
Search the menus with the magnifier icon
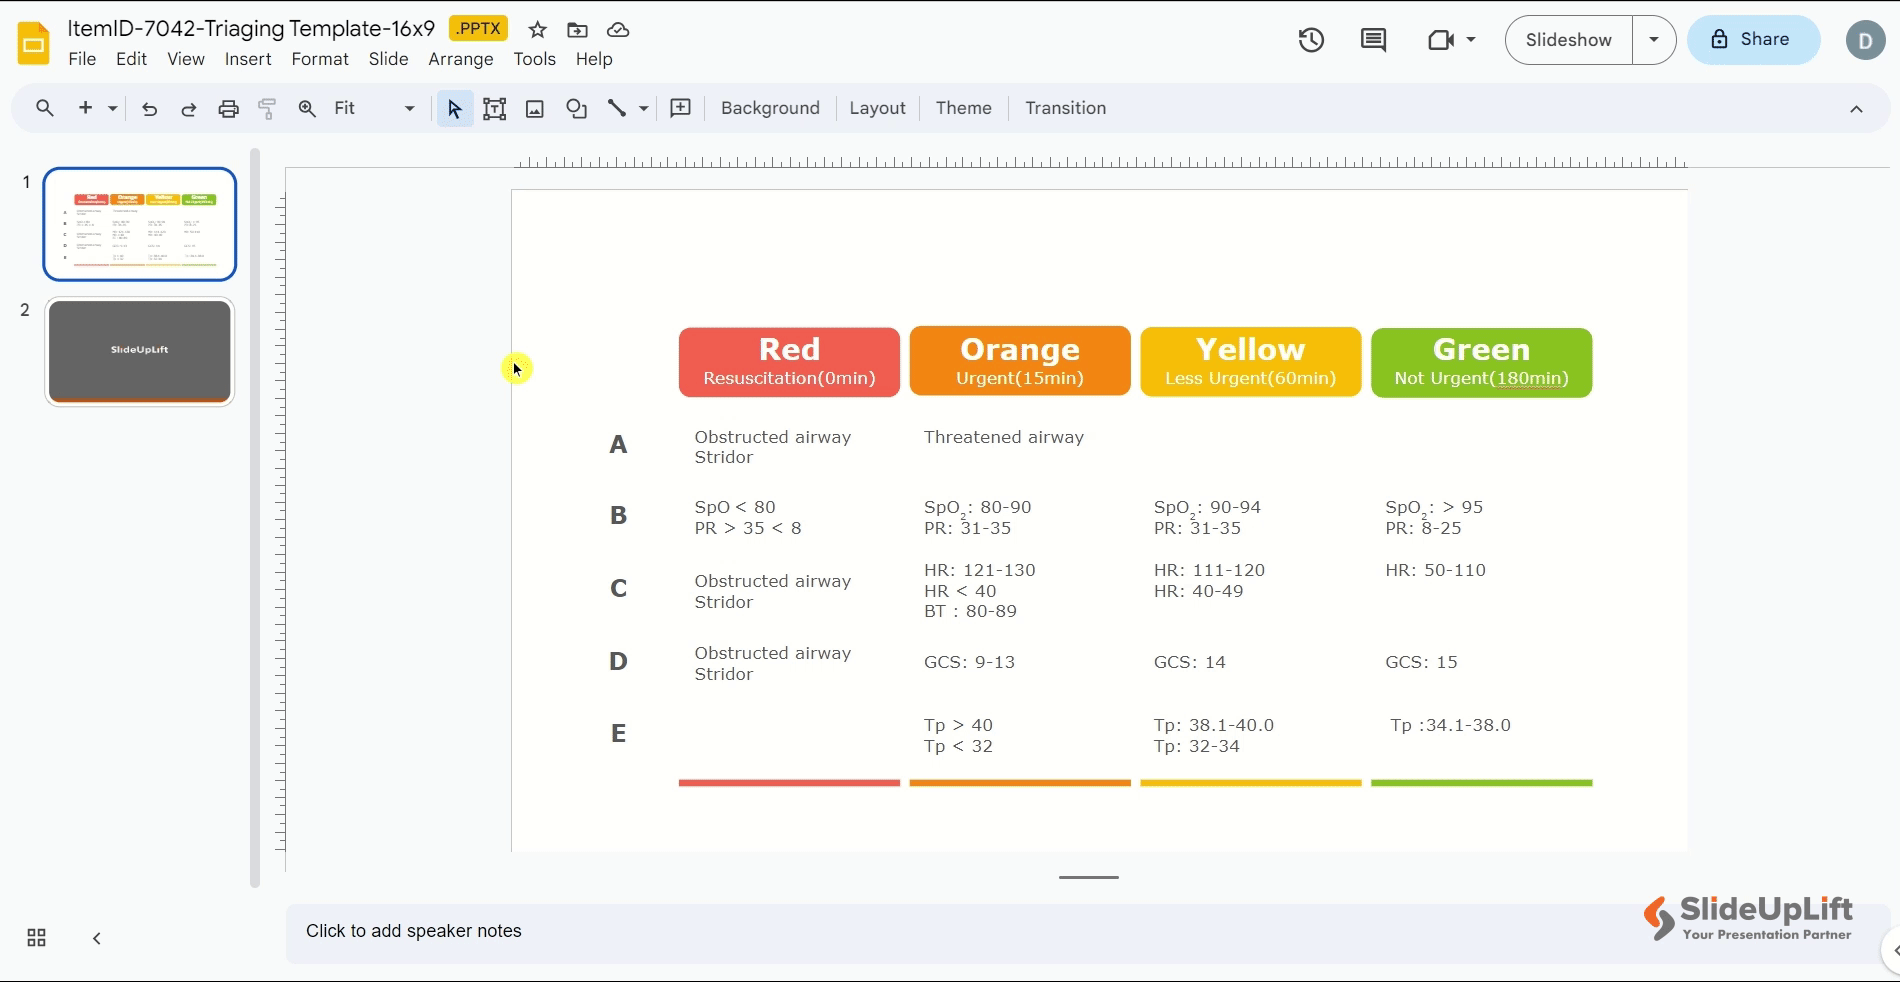tap(45, 108)
